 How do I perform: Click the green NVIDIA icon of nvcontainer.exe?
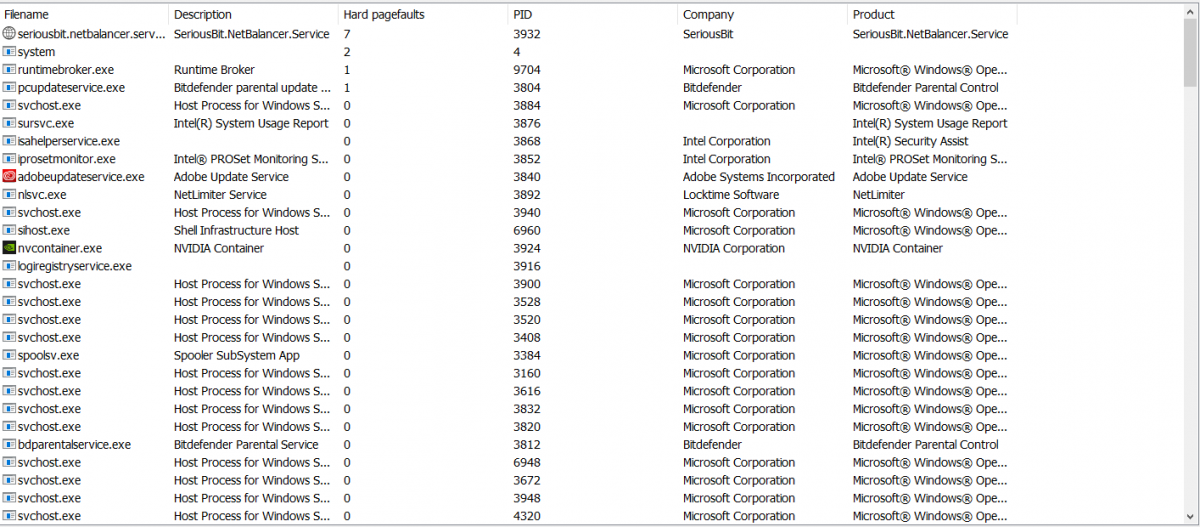(9, 248)
